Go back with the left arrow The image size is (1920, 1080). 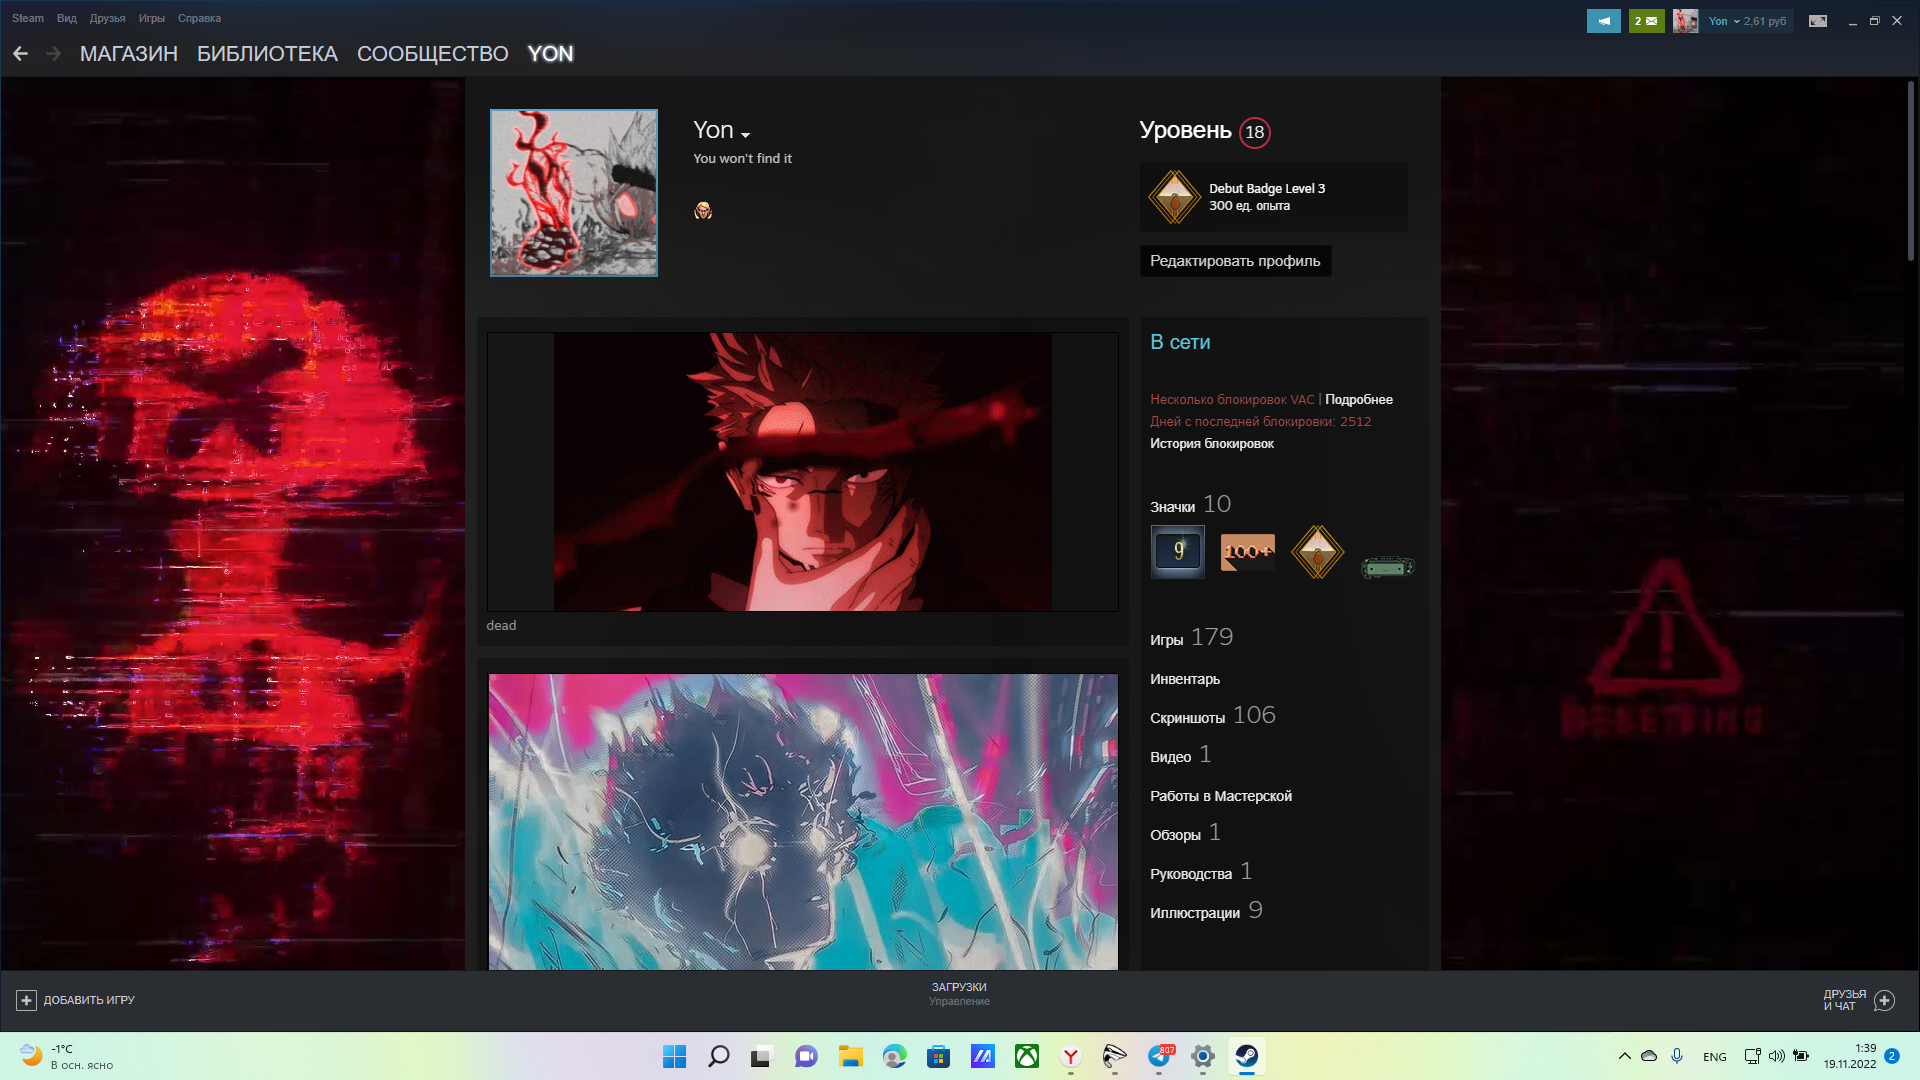point(20,54)
